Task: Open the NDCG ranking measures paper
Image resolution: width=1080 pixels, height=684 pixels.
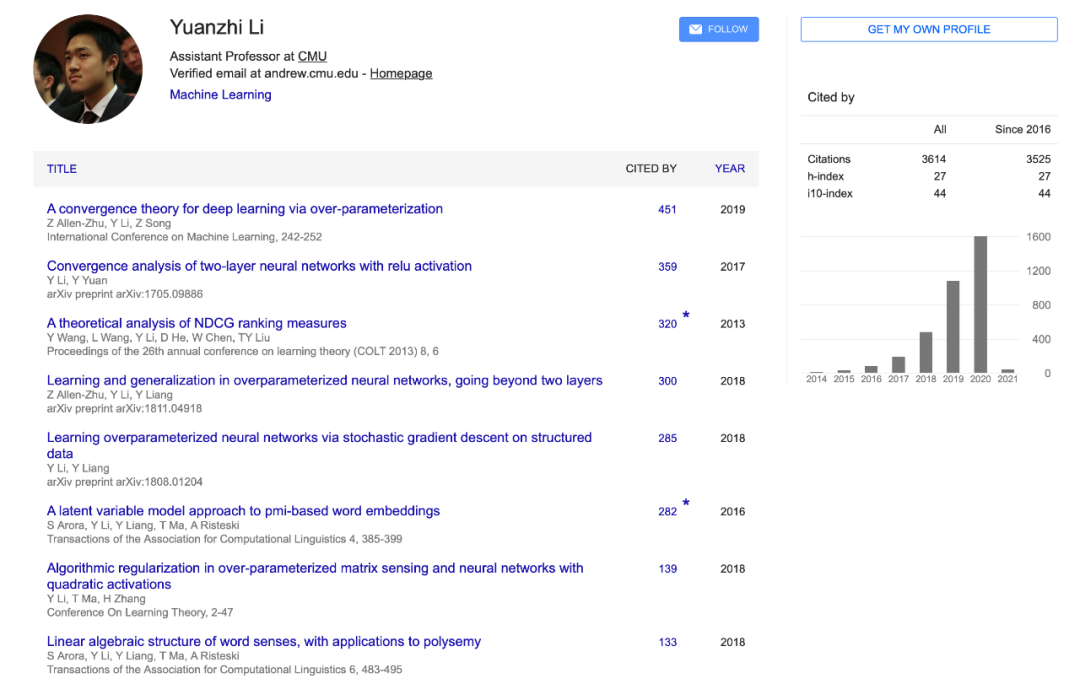Action: [x=196, y=323]
